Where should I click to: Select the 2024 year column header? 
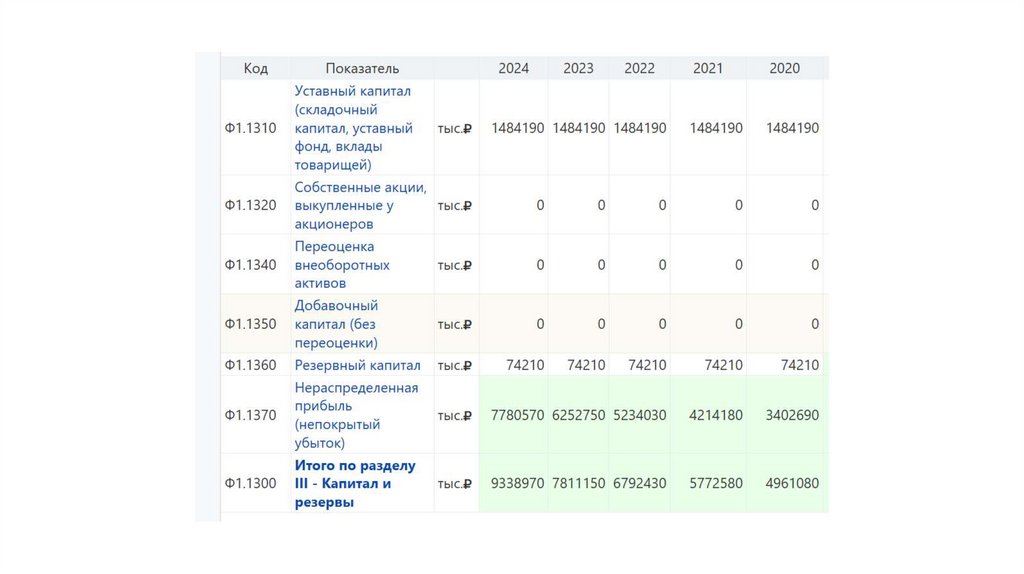(x=514, y=68)
